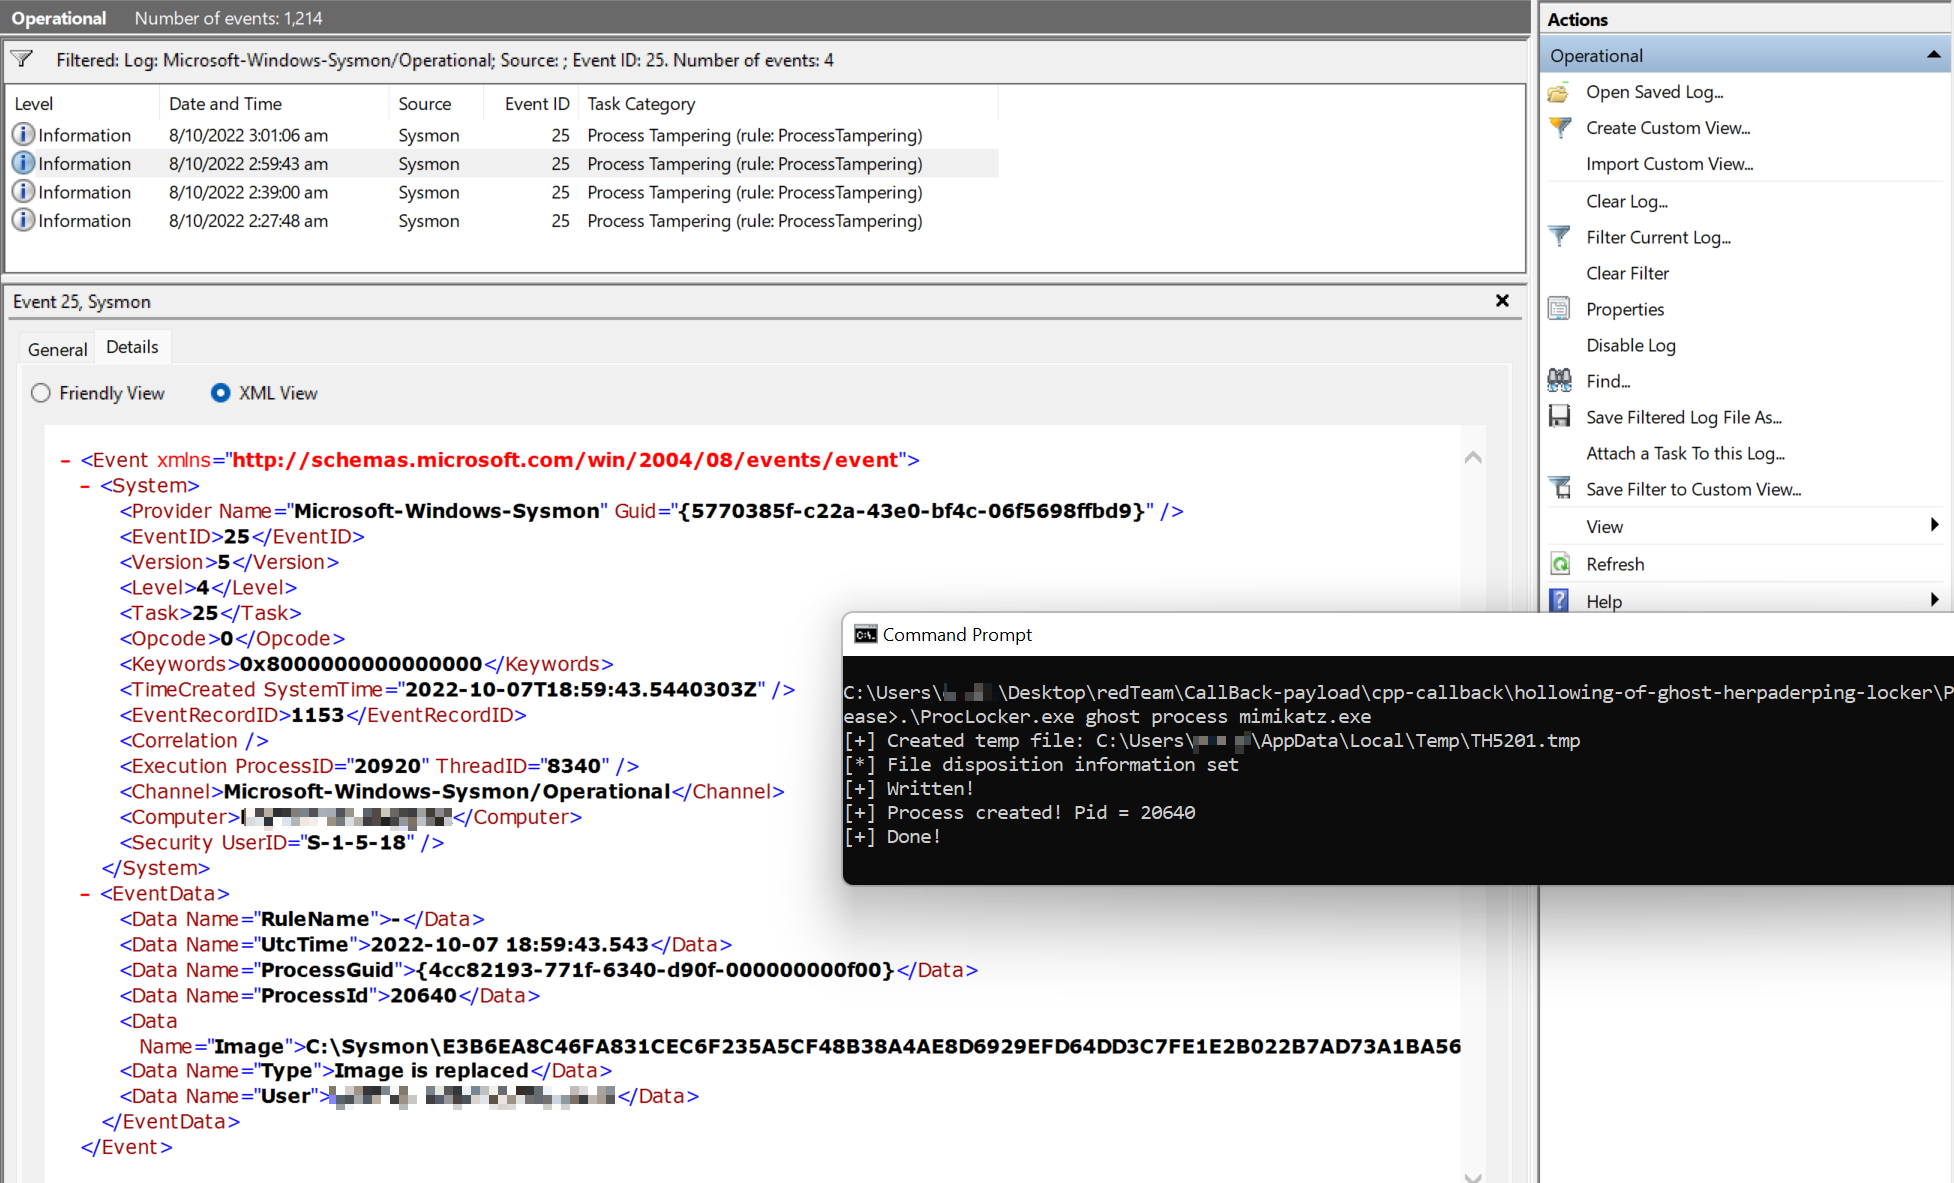
Task: Click the Save Filtered Log floppy icon
Action: [x=1559, y=417]
